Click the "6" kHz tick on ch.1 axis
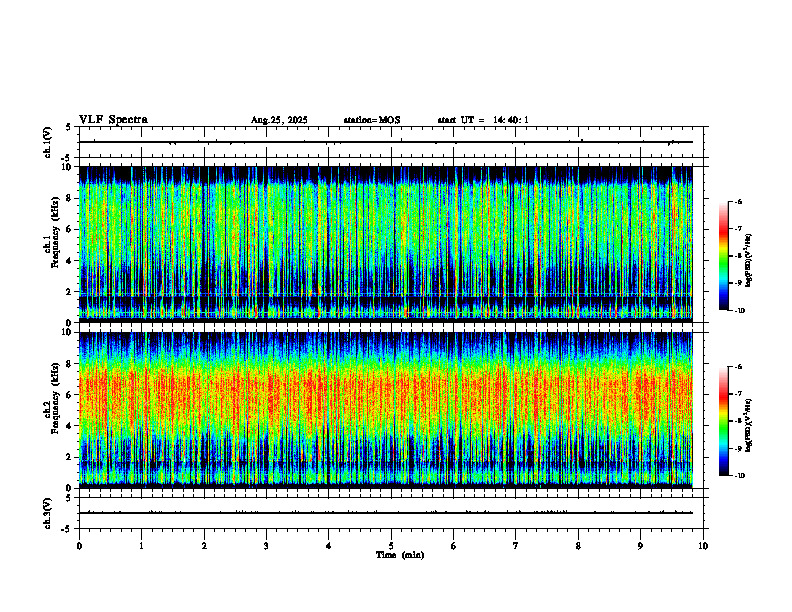792x612 pixels. [x=70, y=229]
